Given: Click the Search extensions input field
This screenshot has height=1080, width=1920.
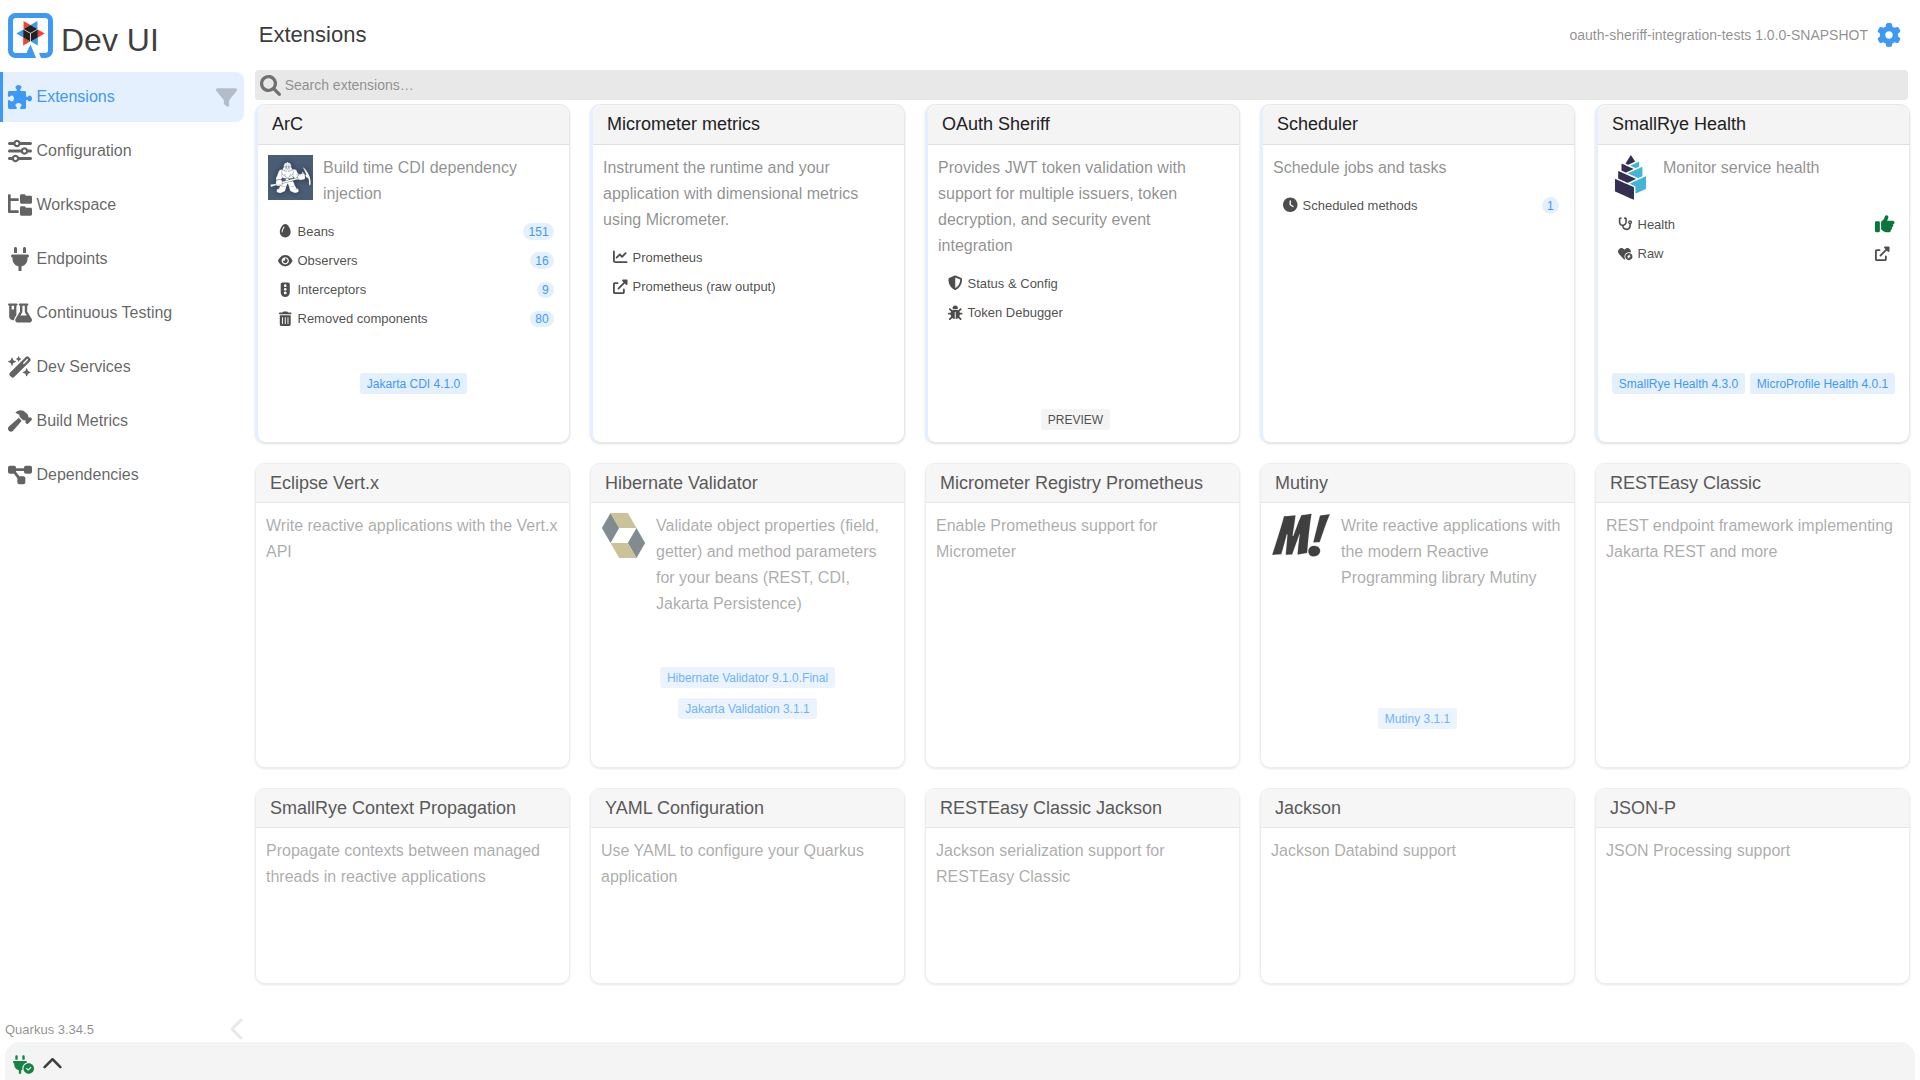Looking at the screenshot, I should coord(1080,85).
